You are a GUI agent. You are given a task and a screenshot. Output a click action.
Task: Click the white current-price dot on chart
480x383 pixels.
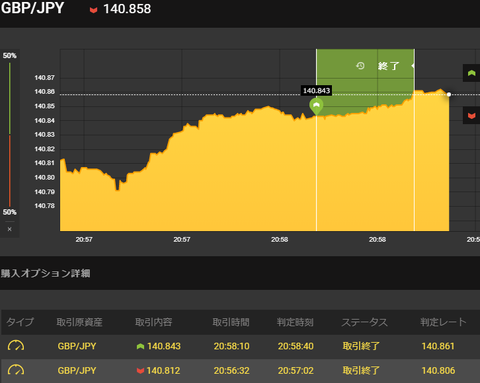pos(449,94)
